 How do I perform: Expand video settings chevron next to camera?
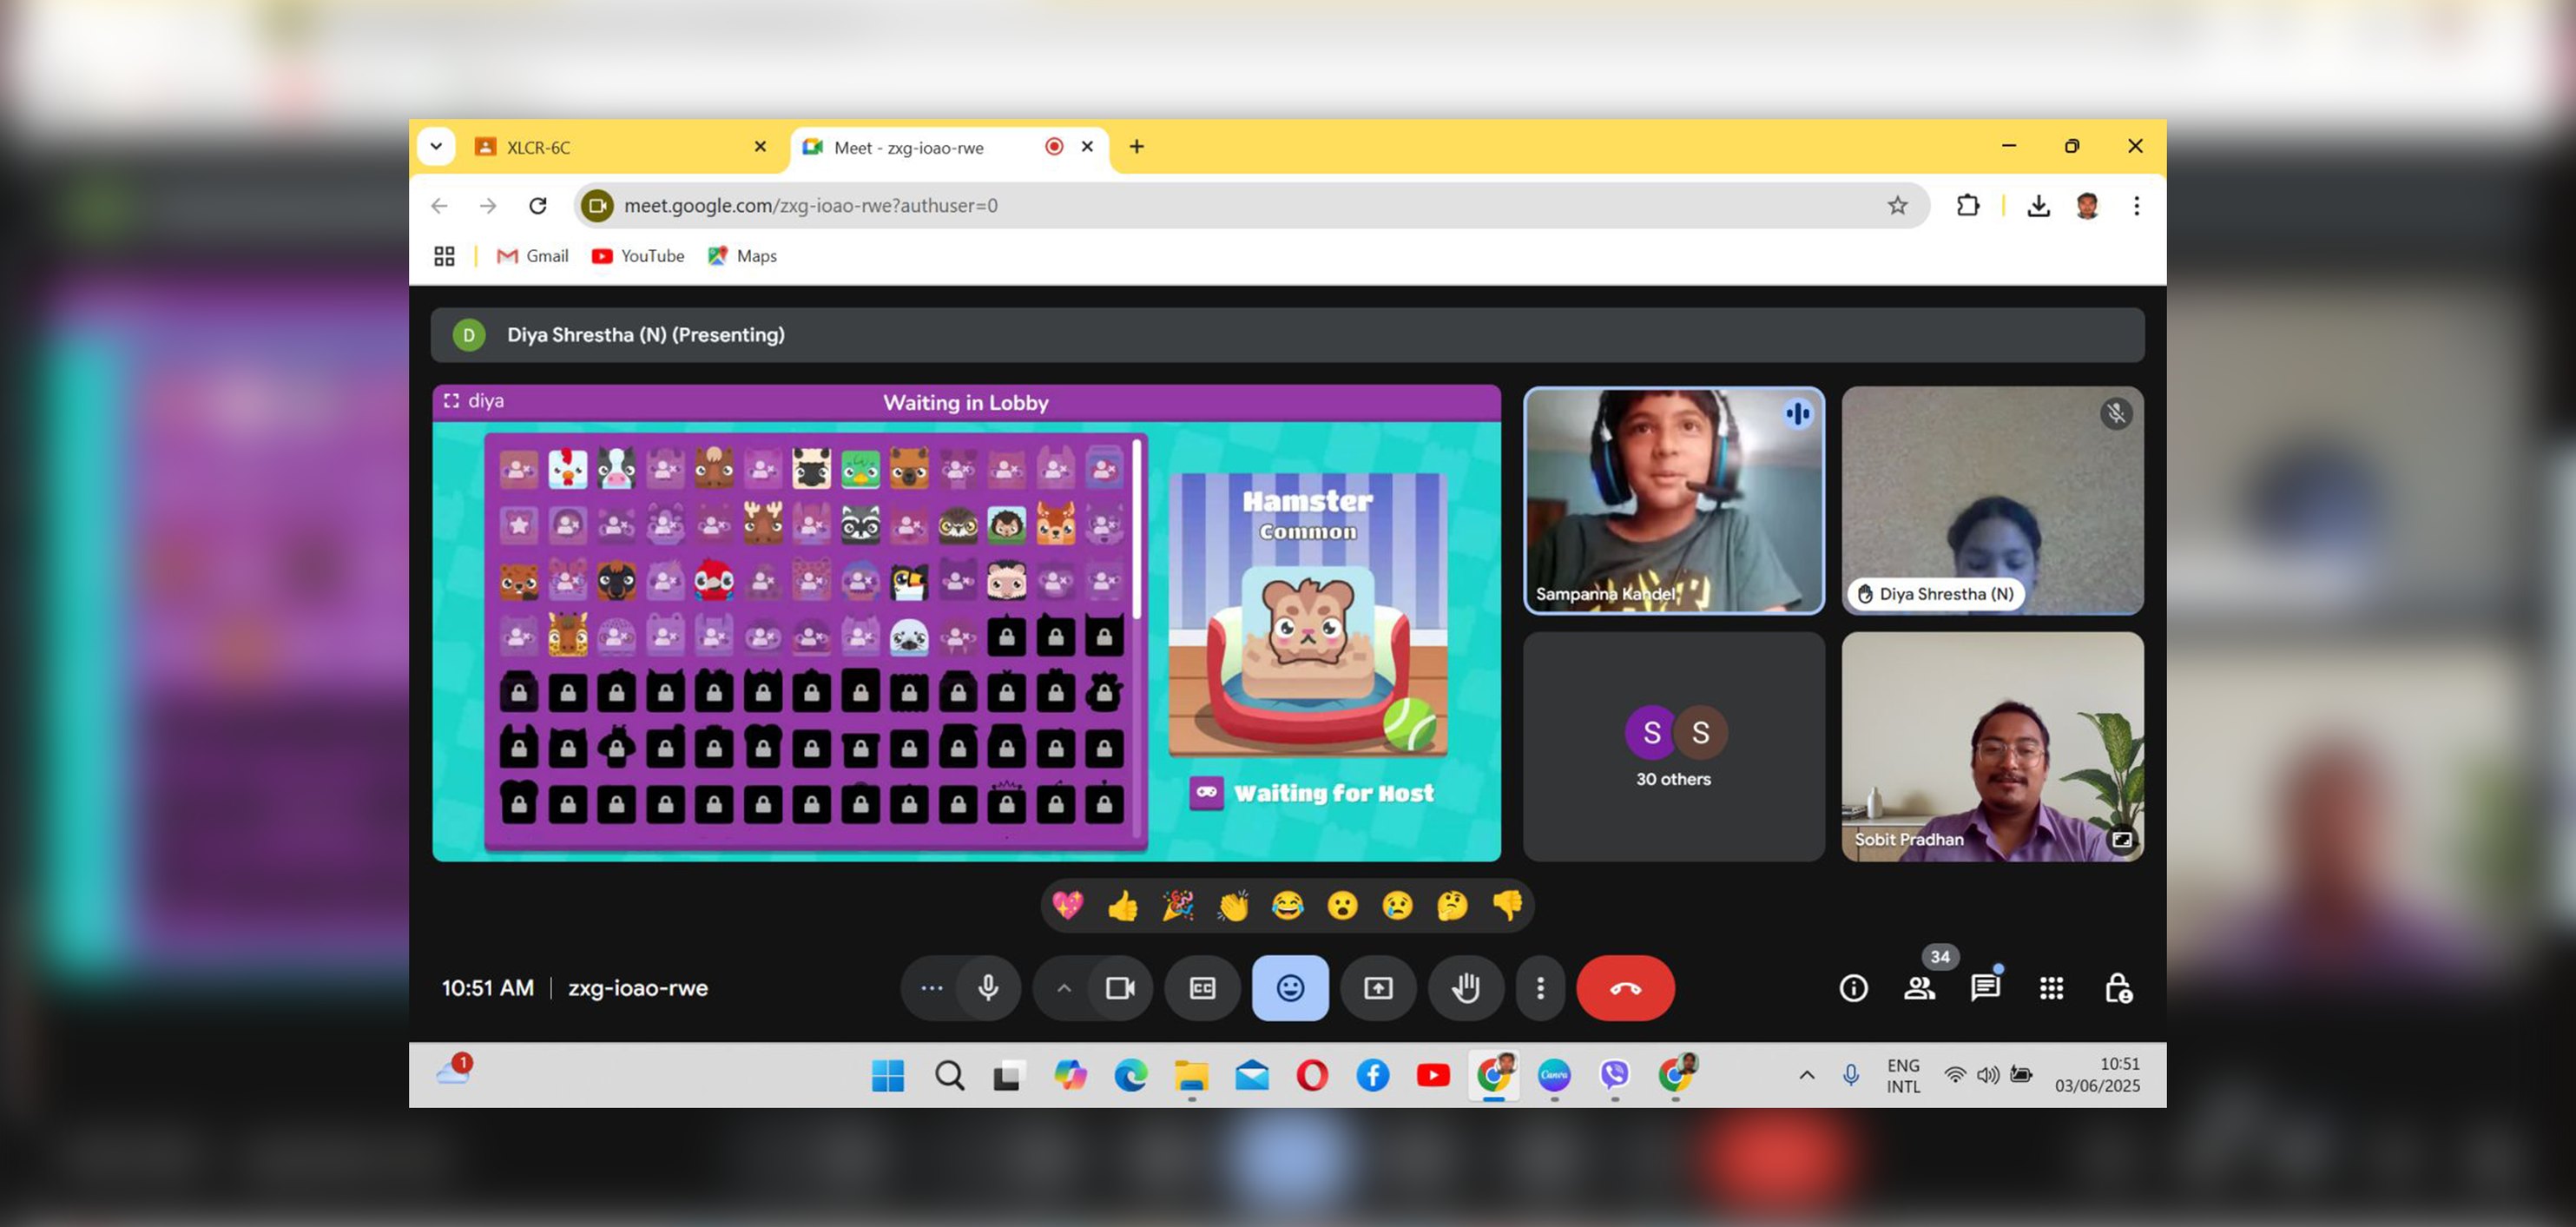(x=1064, y=988)
